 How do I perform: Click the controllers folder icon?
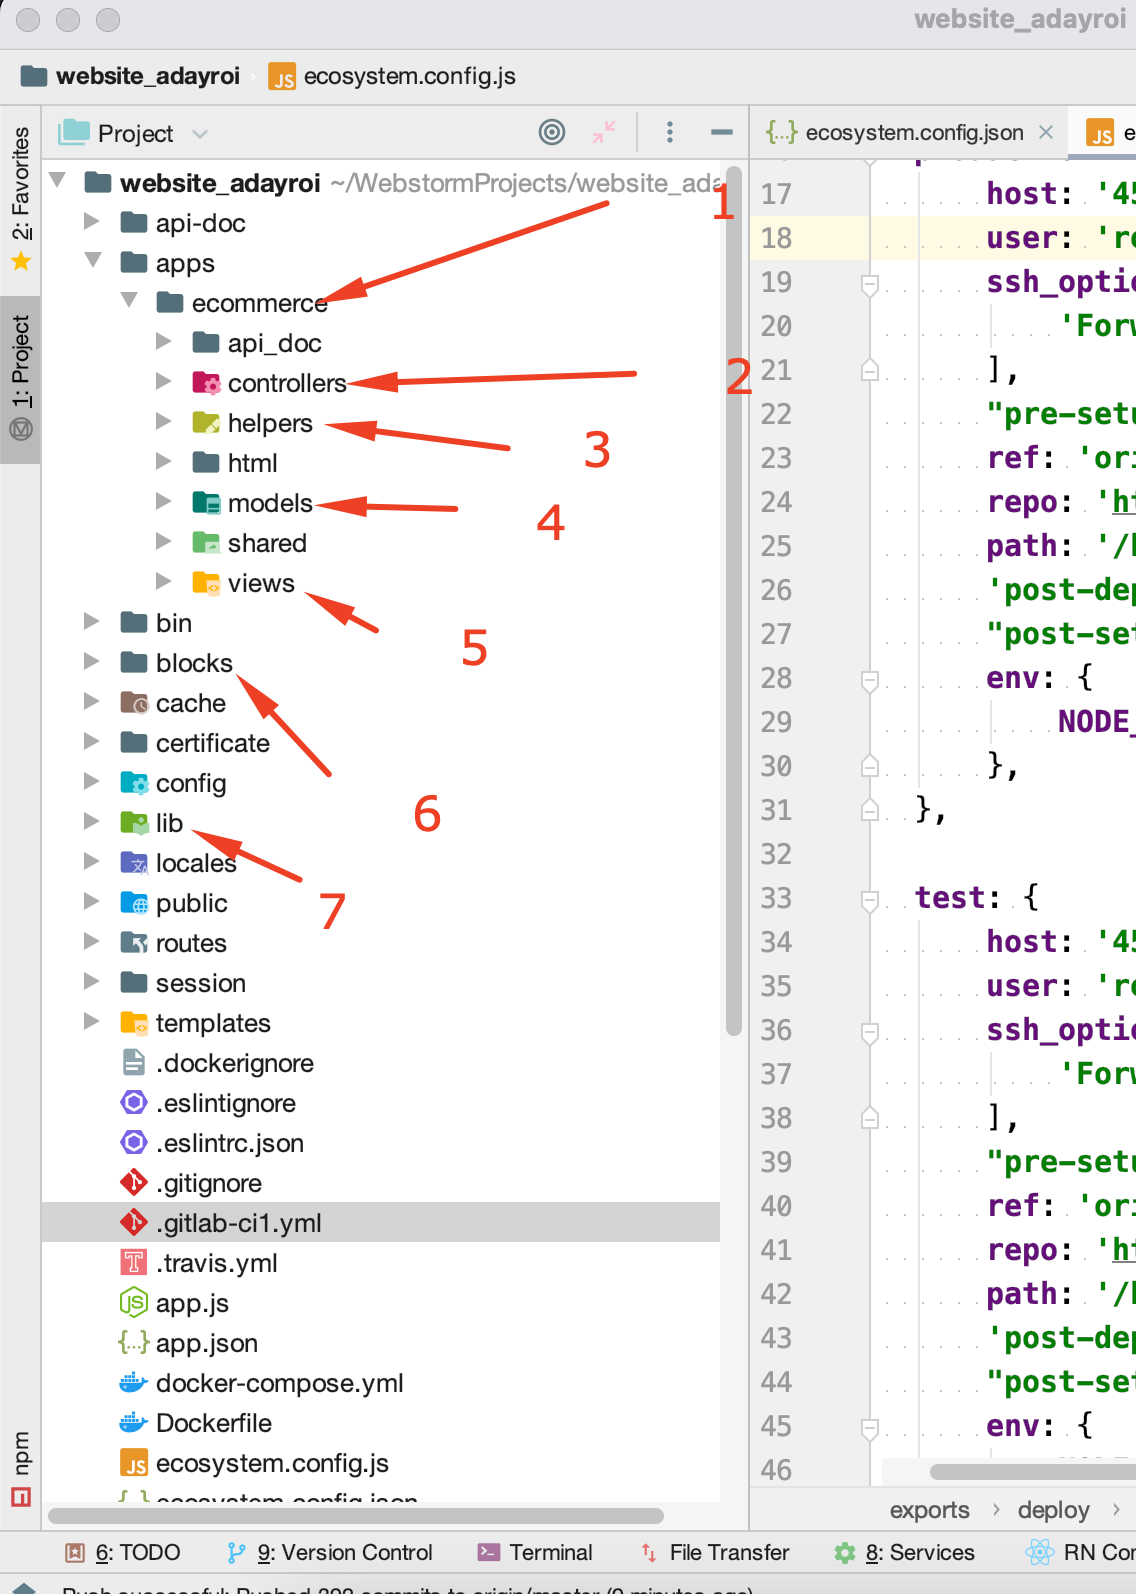click(x=206, y=383)
